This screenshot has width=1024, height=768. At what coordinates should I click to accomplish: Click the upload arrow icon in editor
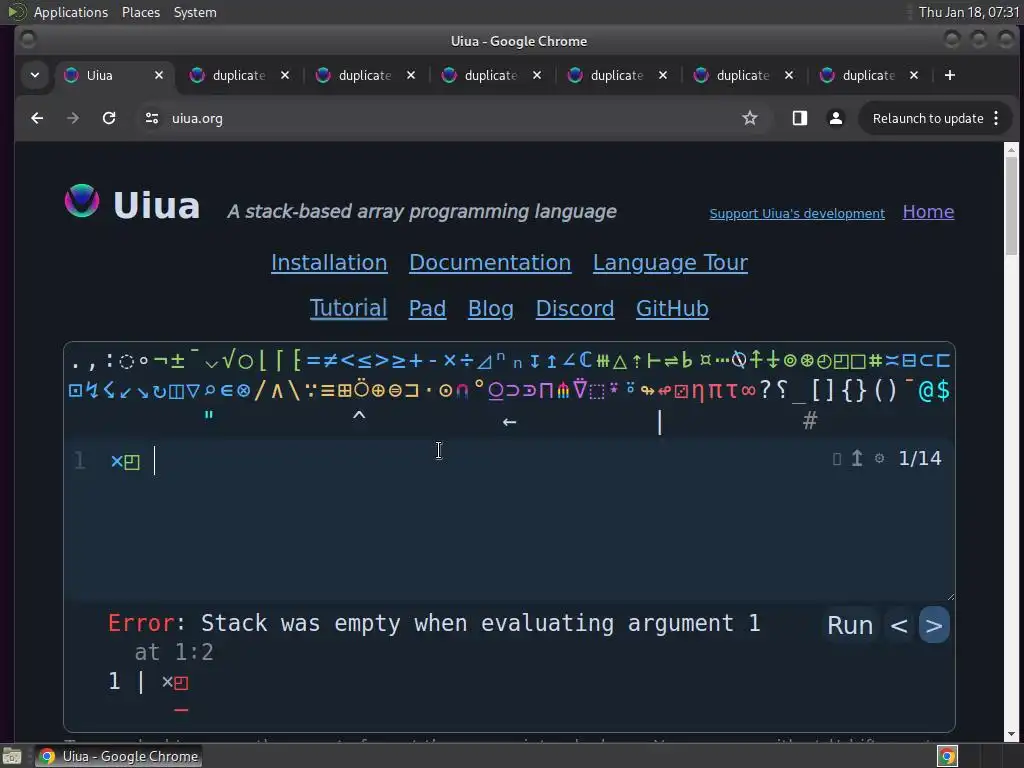click(857, 458)
